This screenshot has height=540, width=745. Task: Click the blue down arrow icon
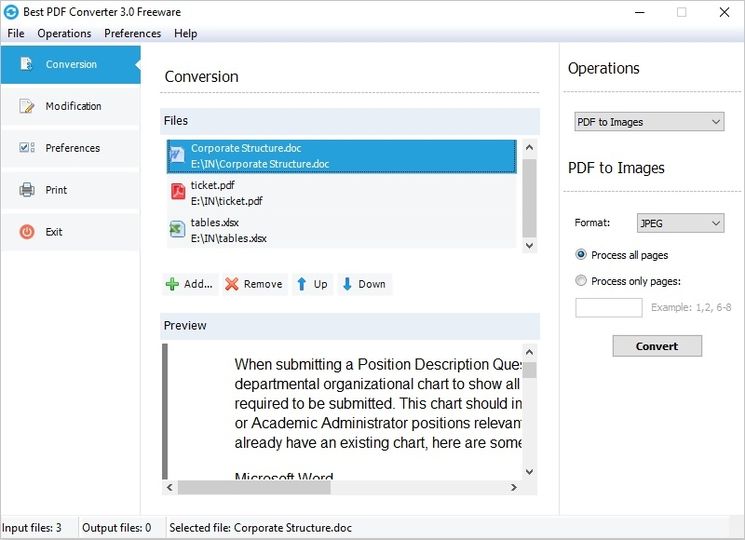point(347,284)
